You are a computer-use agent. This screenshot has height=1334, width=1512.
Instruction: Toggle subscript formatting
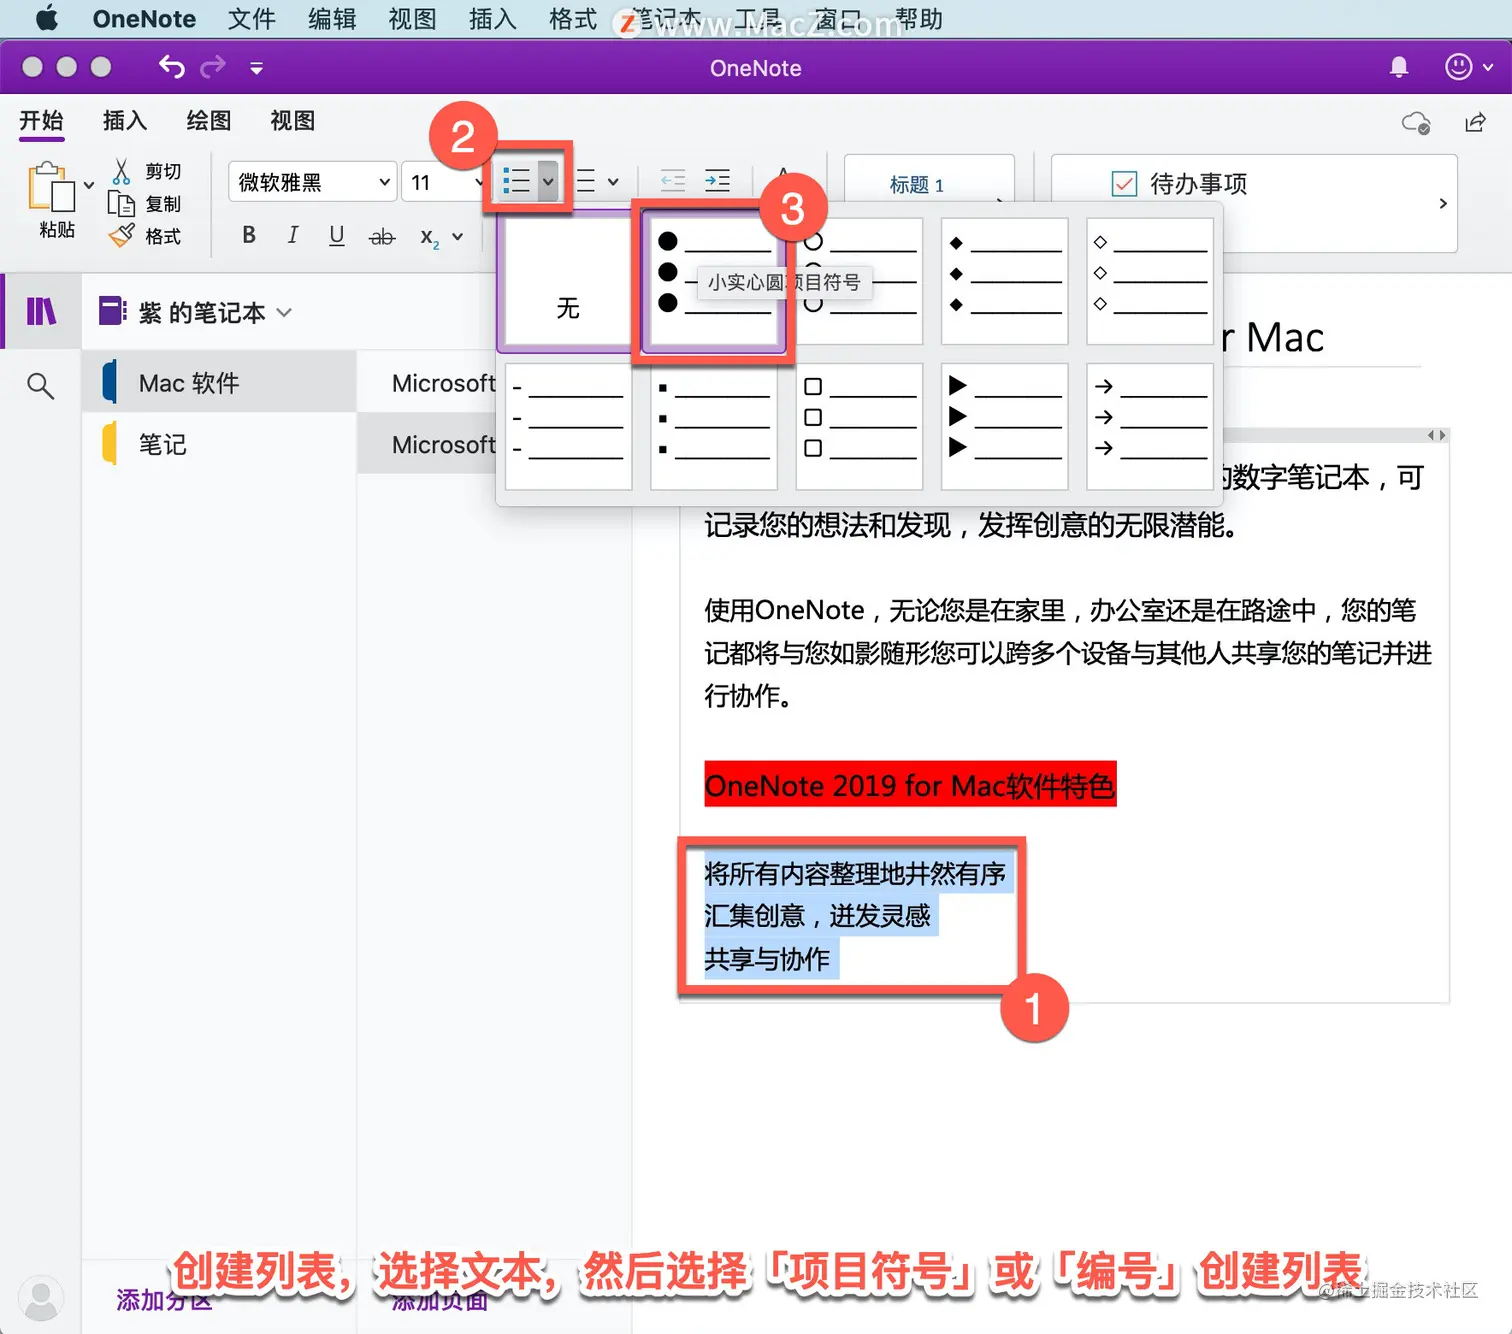[429, 237]
